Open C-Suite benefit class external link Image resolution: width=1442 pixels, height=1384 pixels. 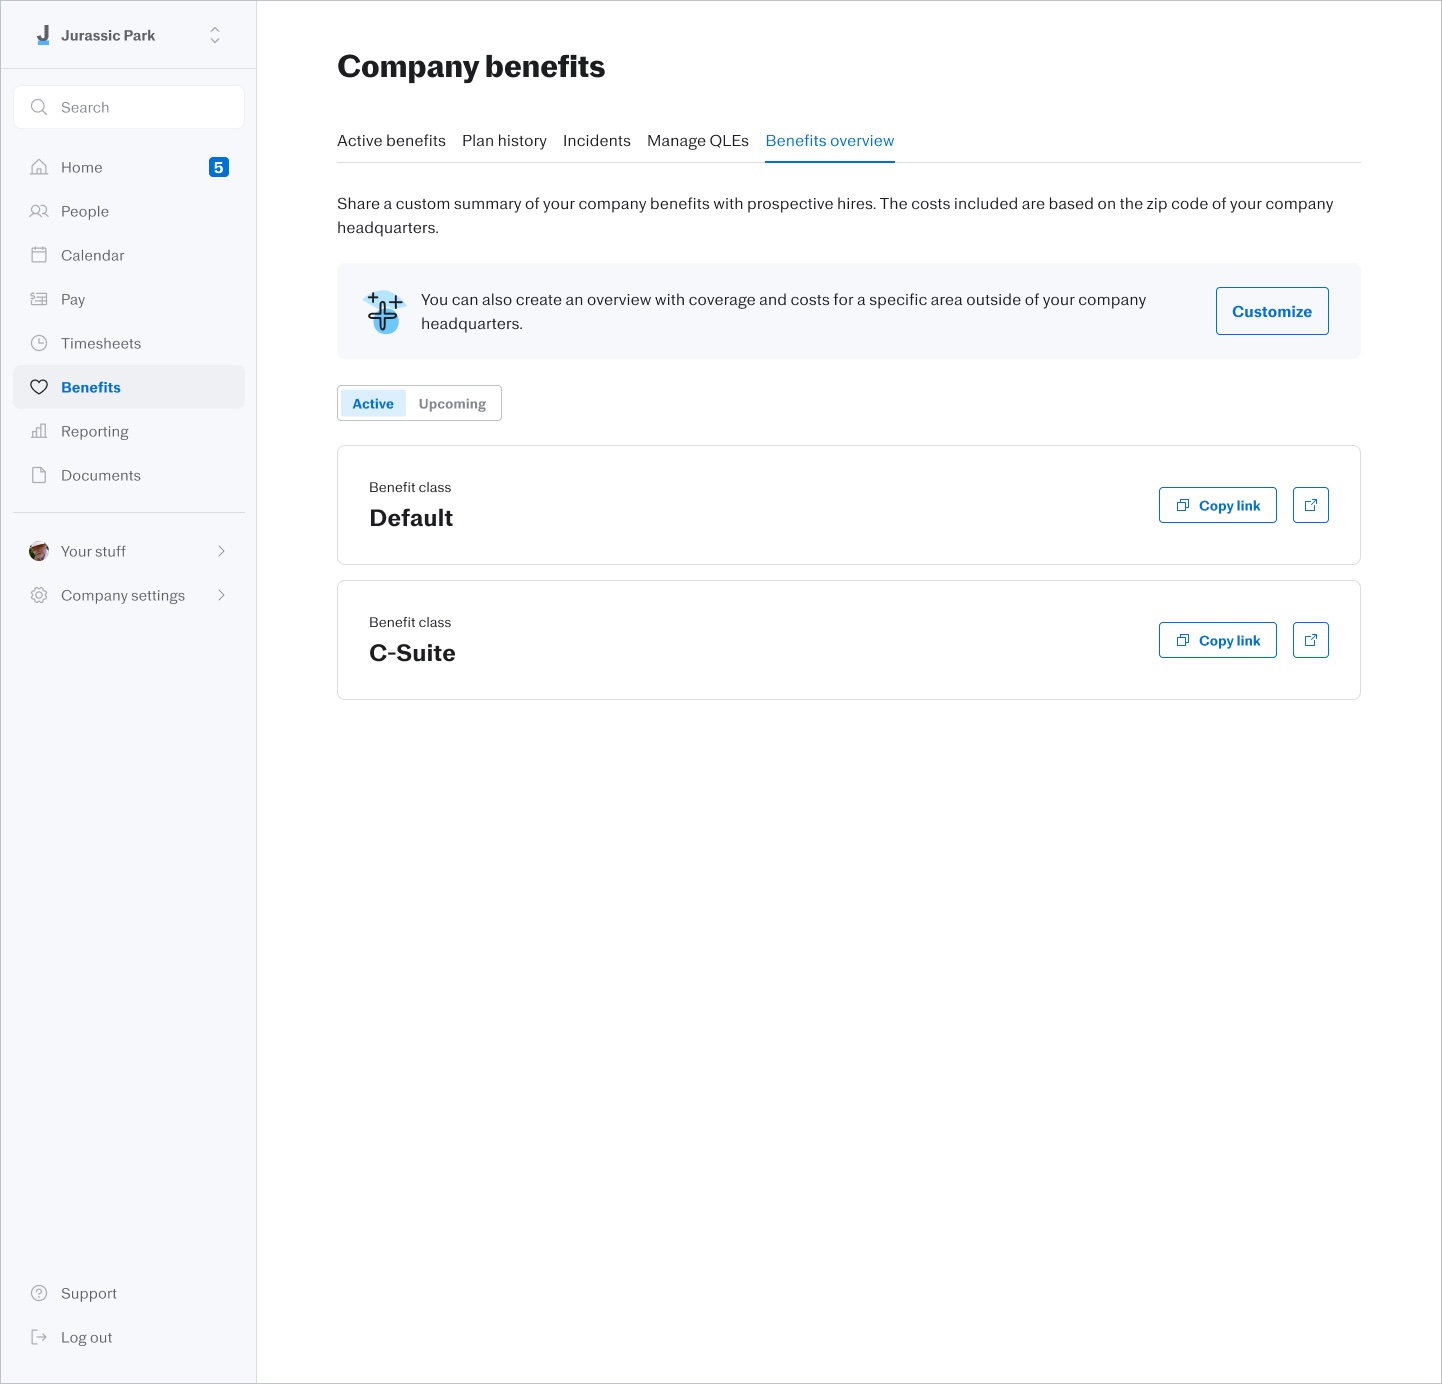pos(1310,640)
